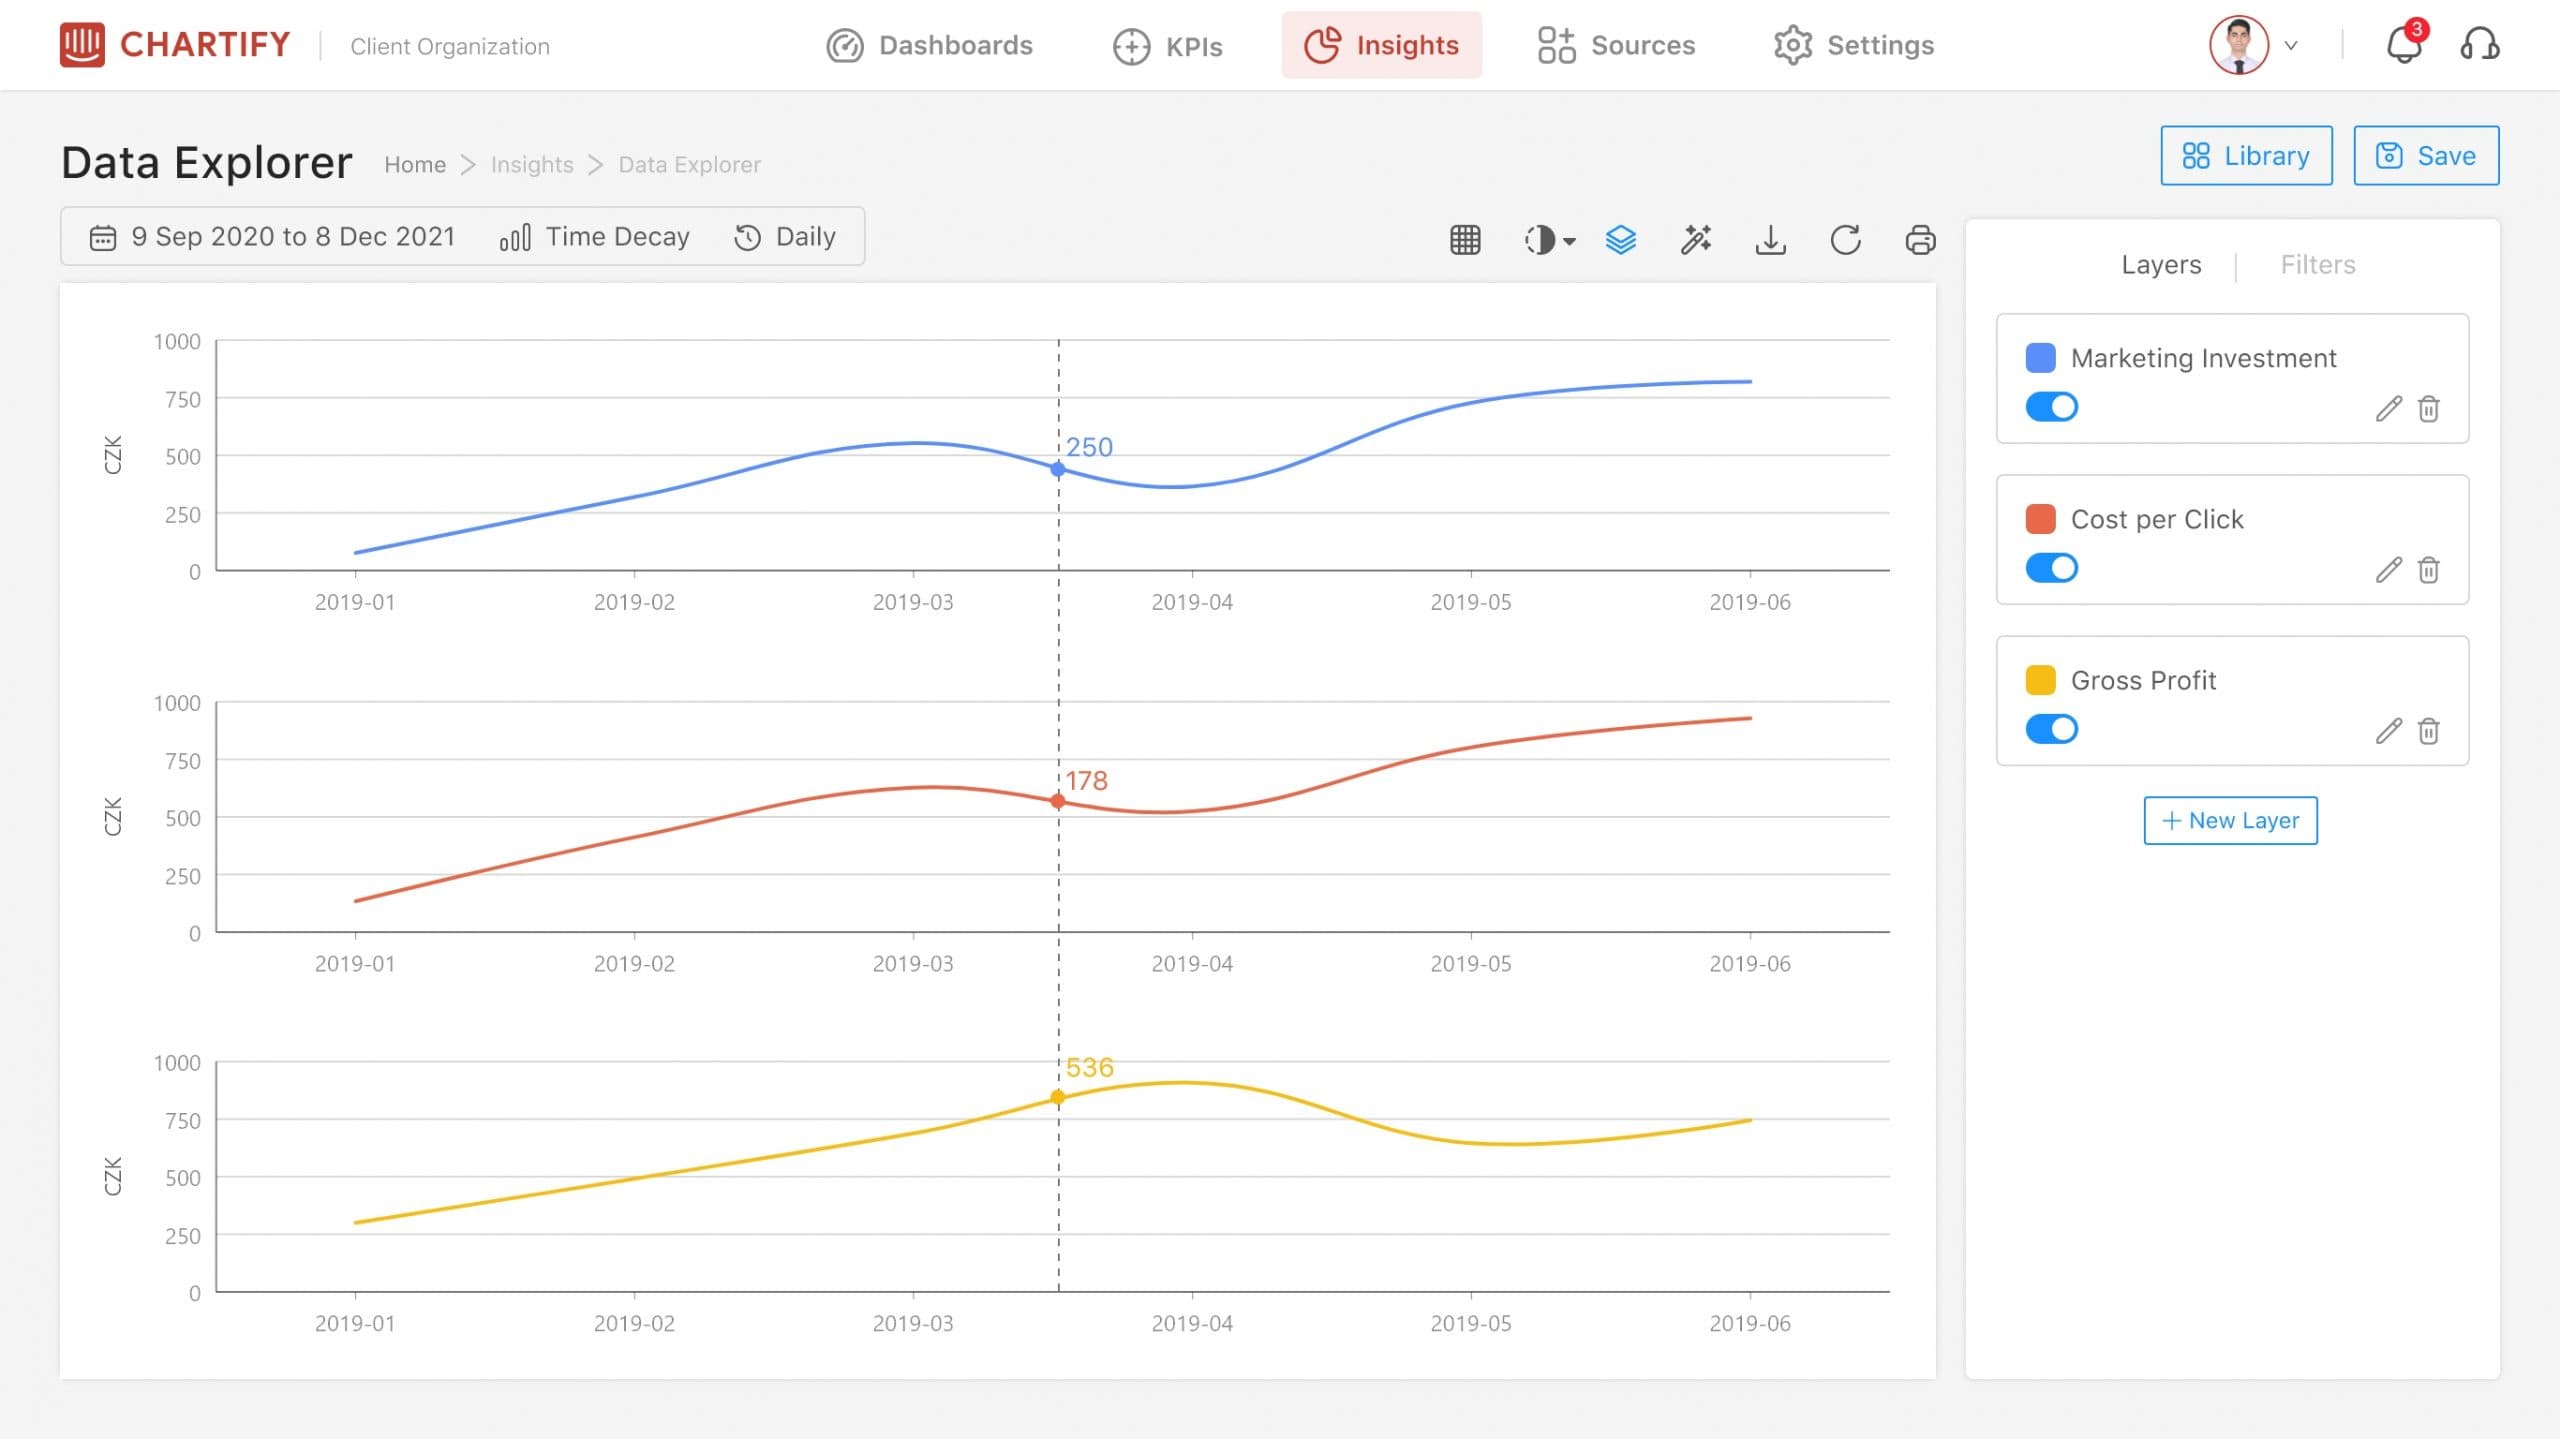The width and height of the screenshot is (2560, 1439).
Task: Click the layers stack icon in toolbar
Action: 1620,240
